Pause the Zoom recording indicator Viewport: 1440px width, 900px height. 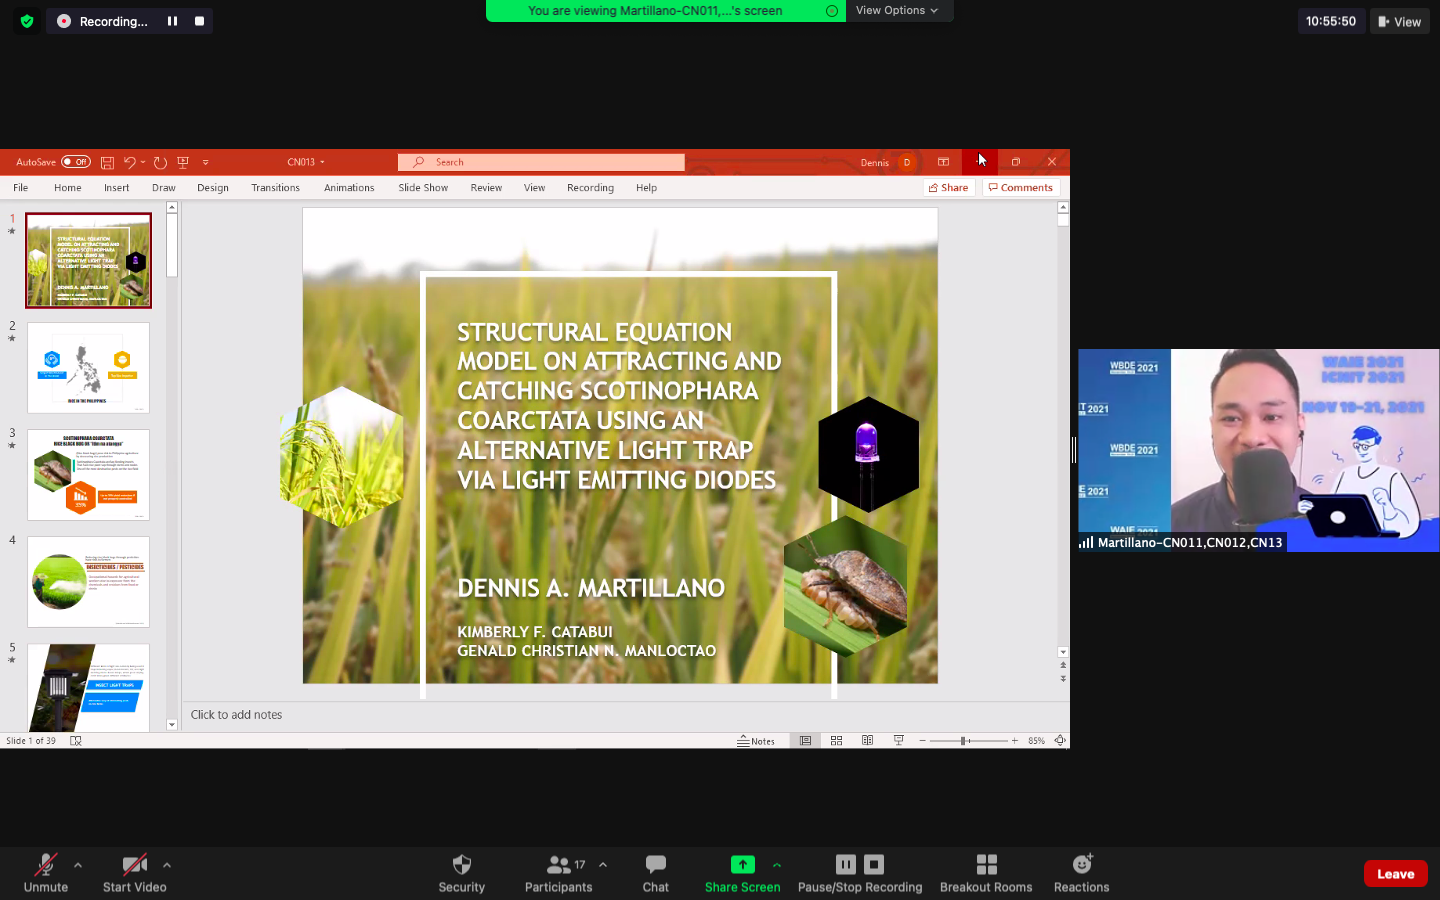click(x=172, y=21)
